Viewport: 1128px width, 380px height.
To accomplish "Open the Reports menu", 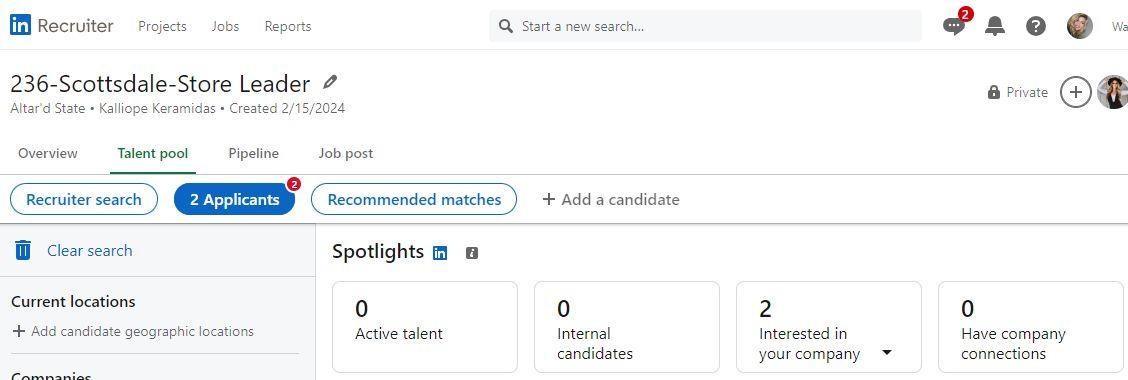I will tap(288, 27).
